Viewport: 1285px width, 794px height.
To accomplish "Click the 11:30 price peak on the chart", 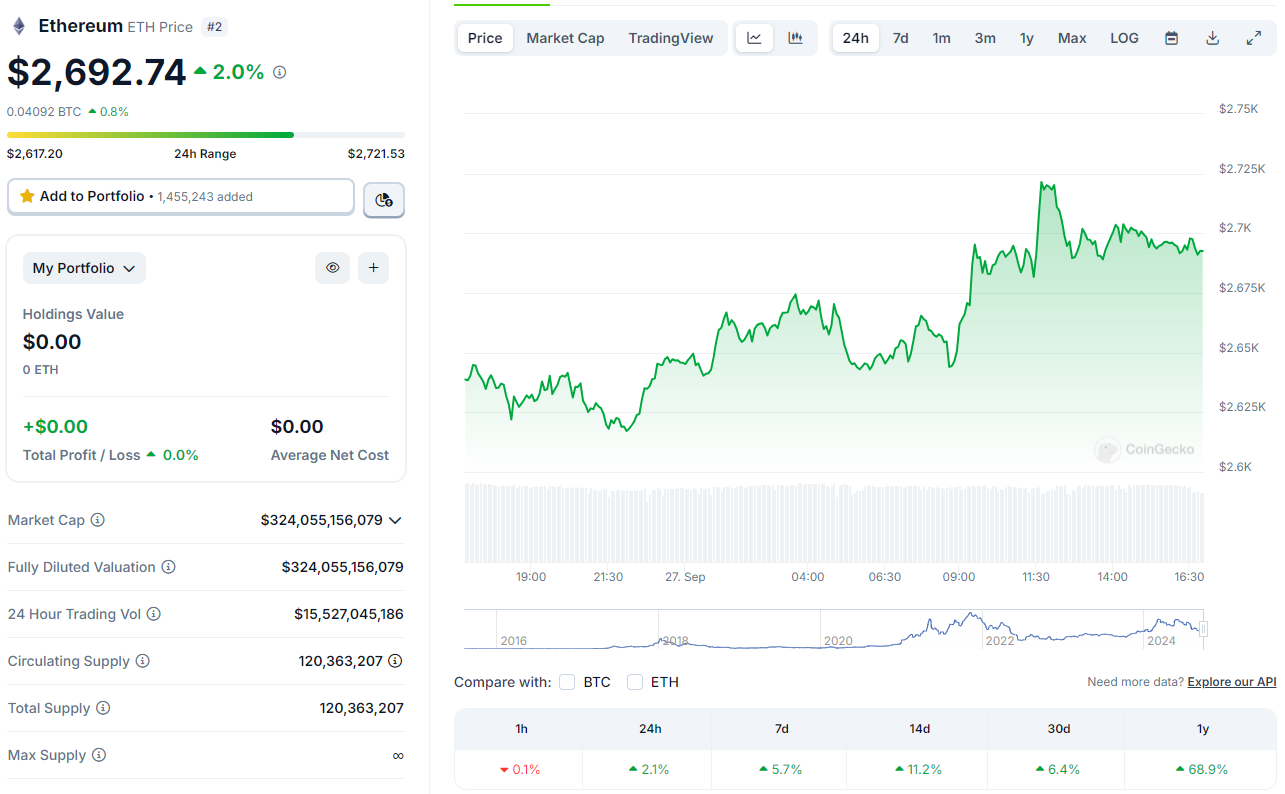I will click(x=1044, y=185).
